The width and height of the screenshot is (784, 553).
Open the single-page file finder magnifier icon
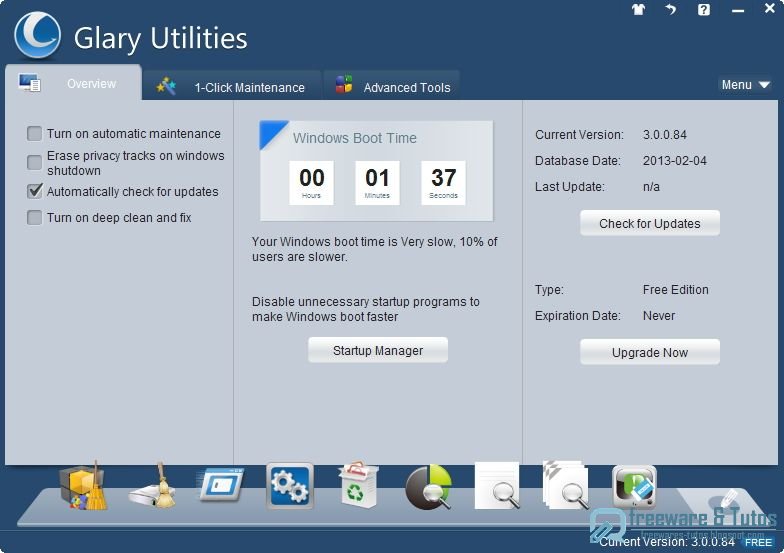coord(498,486)
